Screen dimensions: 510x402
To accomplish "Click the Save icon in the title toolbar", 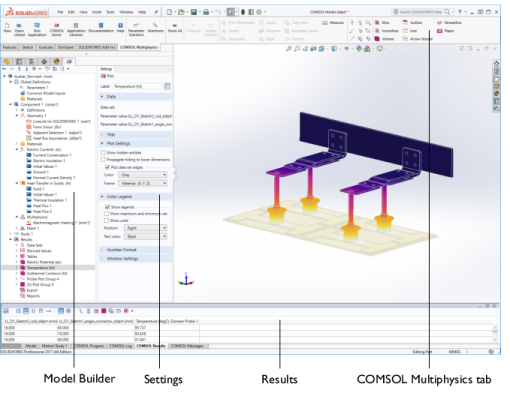I will (193, 12).
